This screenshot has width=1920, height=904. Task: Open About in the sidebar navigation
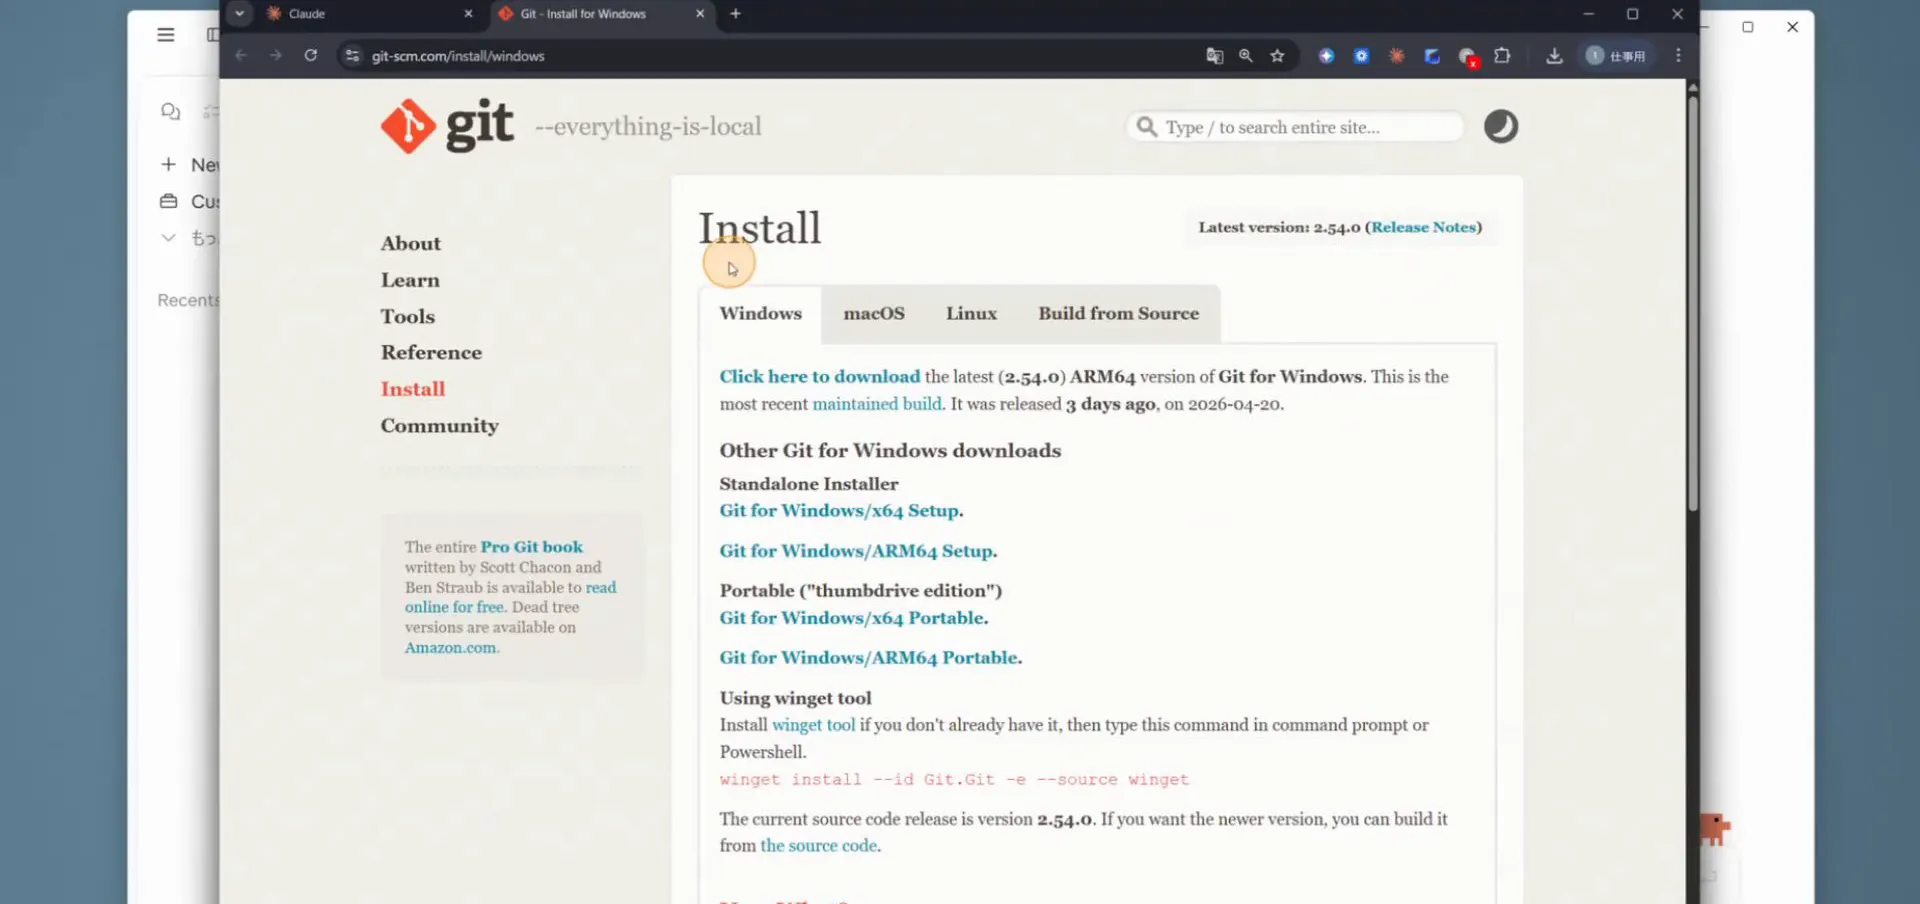click(410, 243)
